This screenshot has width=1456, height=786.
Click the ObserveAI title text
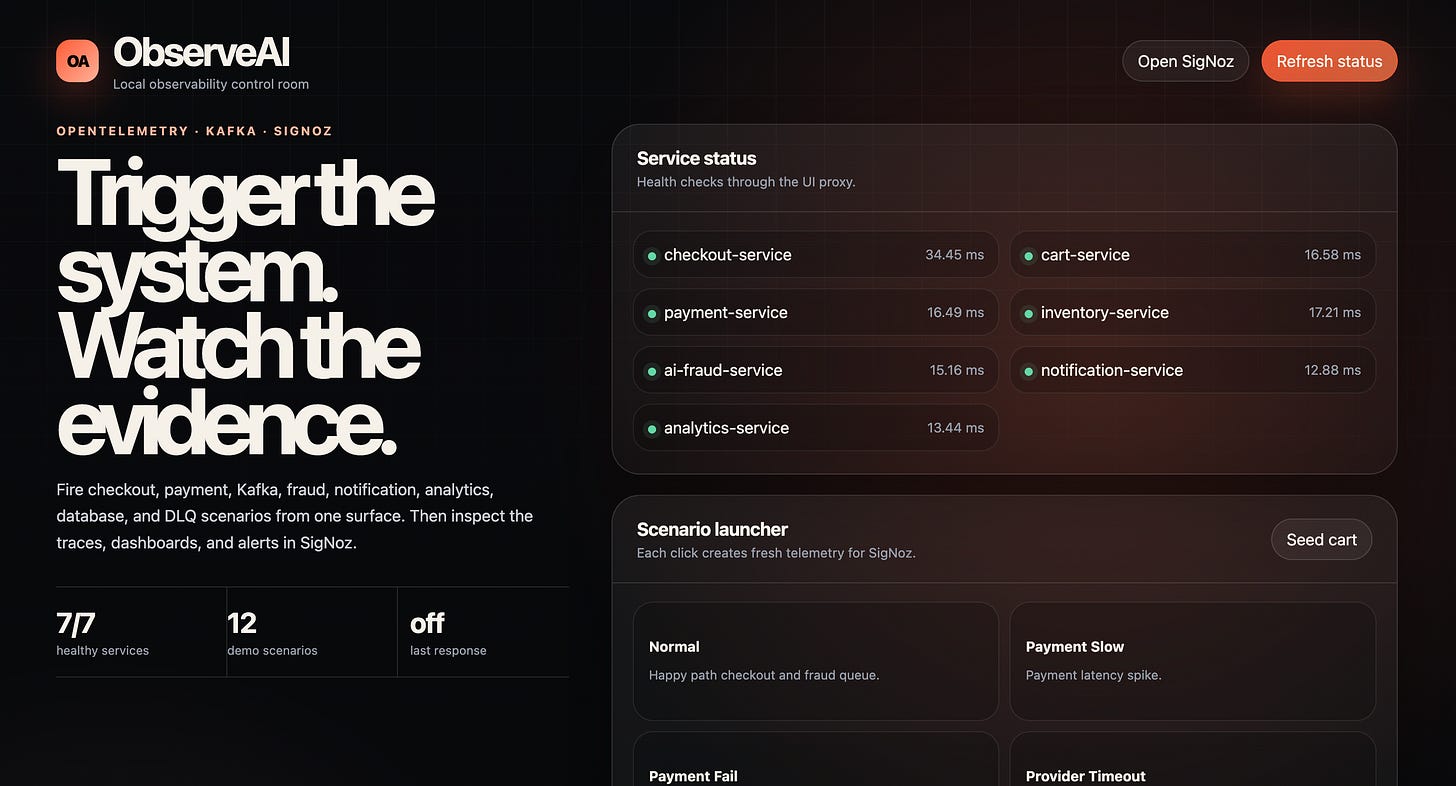click(x=202, y=52)
